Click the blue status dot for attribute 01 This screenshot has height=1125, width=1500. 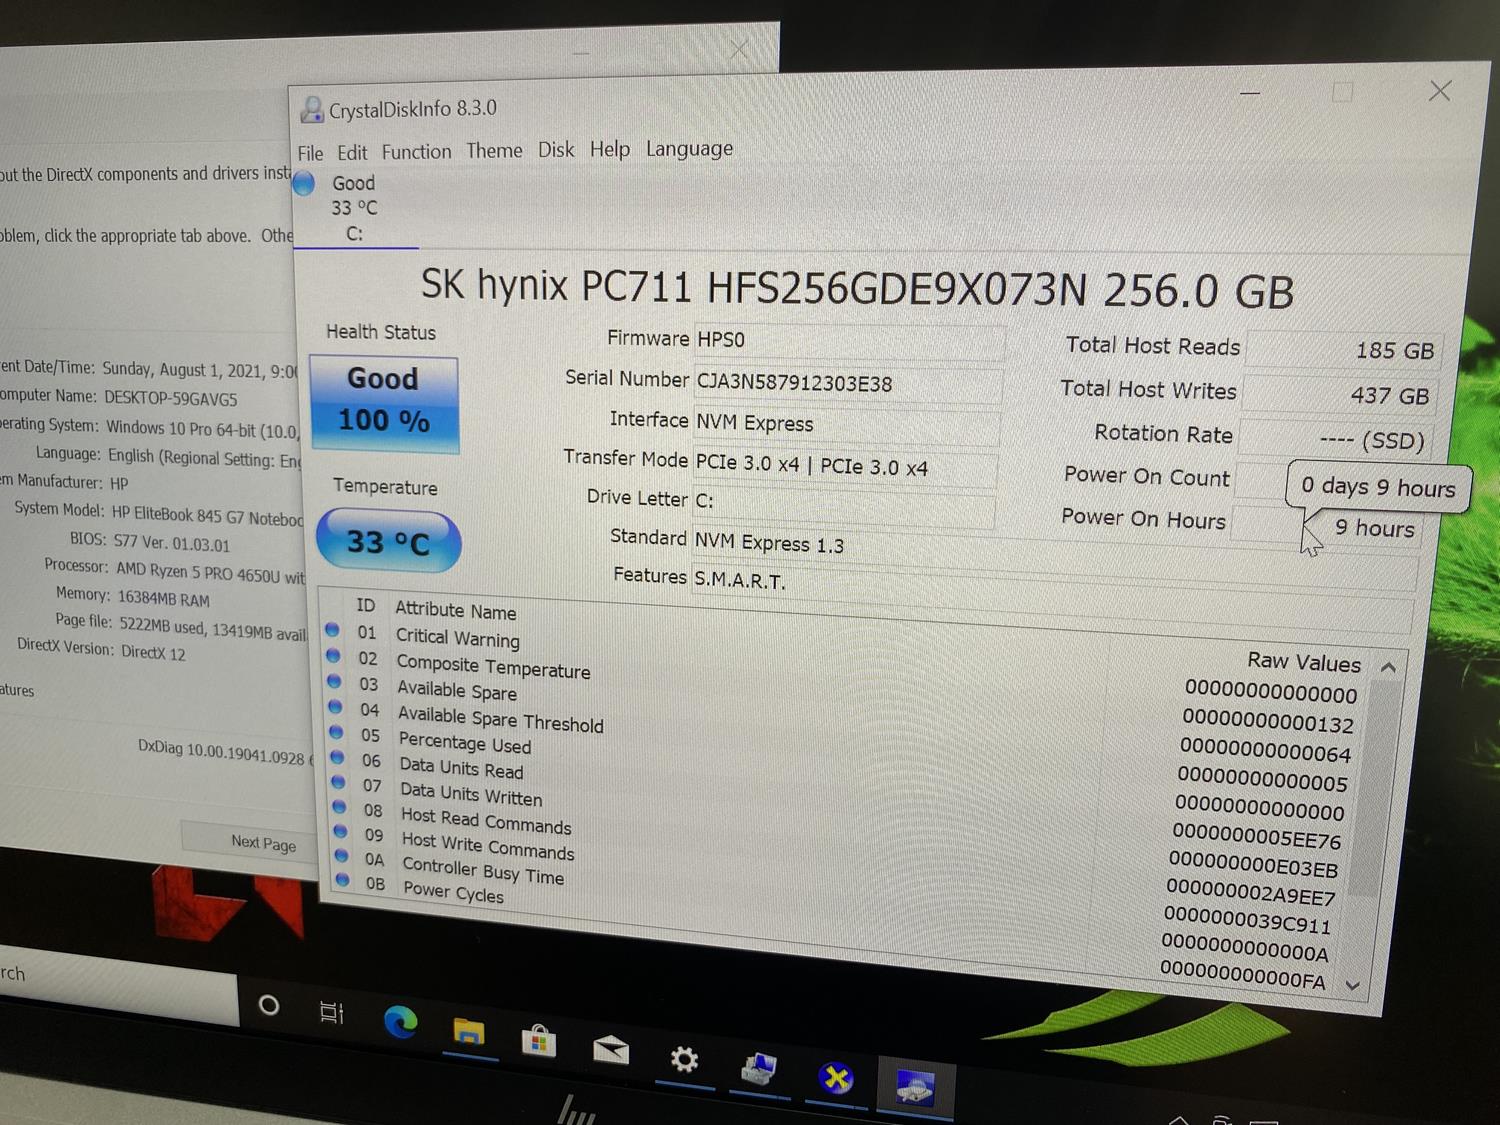pos(332,630)
